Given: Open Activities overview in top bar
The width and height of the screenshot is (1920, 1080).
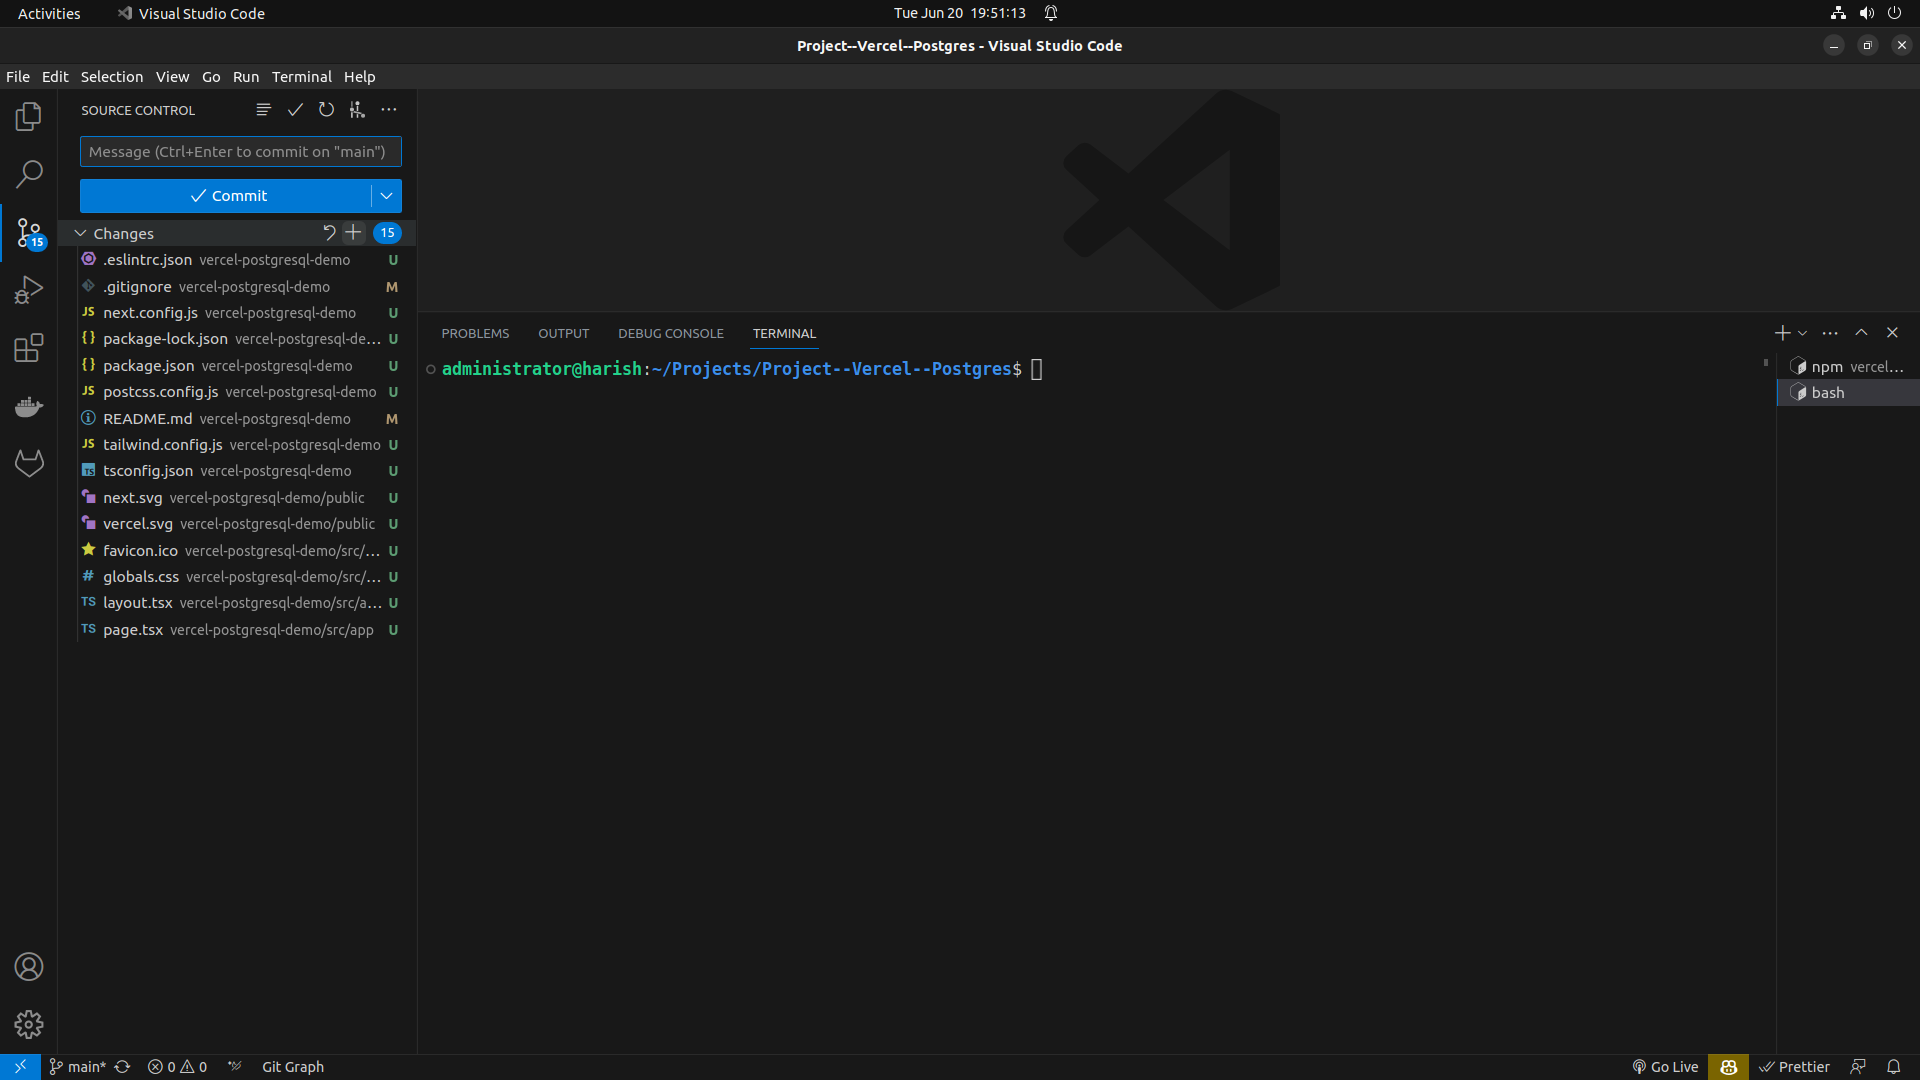Looking at the screenshot, I should pos(49,13).
